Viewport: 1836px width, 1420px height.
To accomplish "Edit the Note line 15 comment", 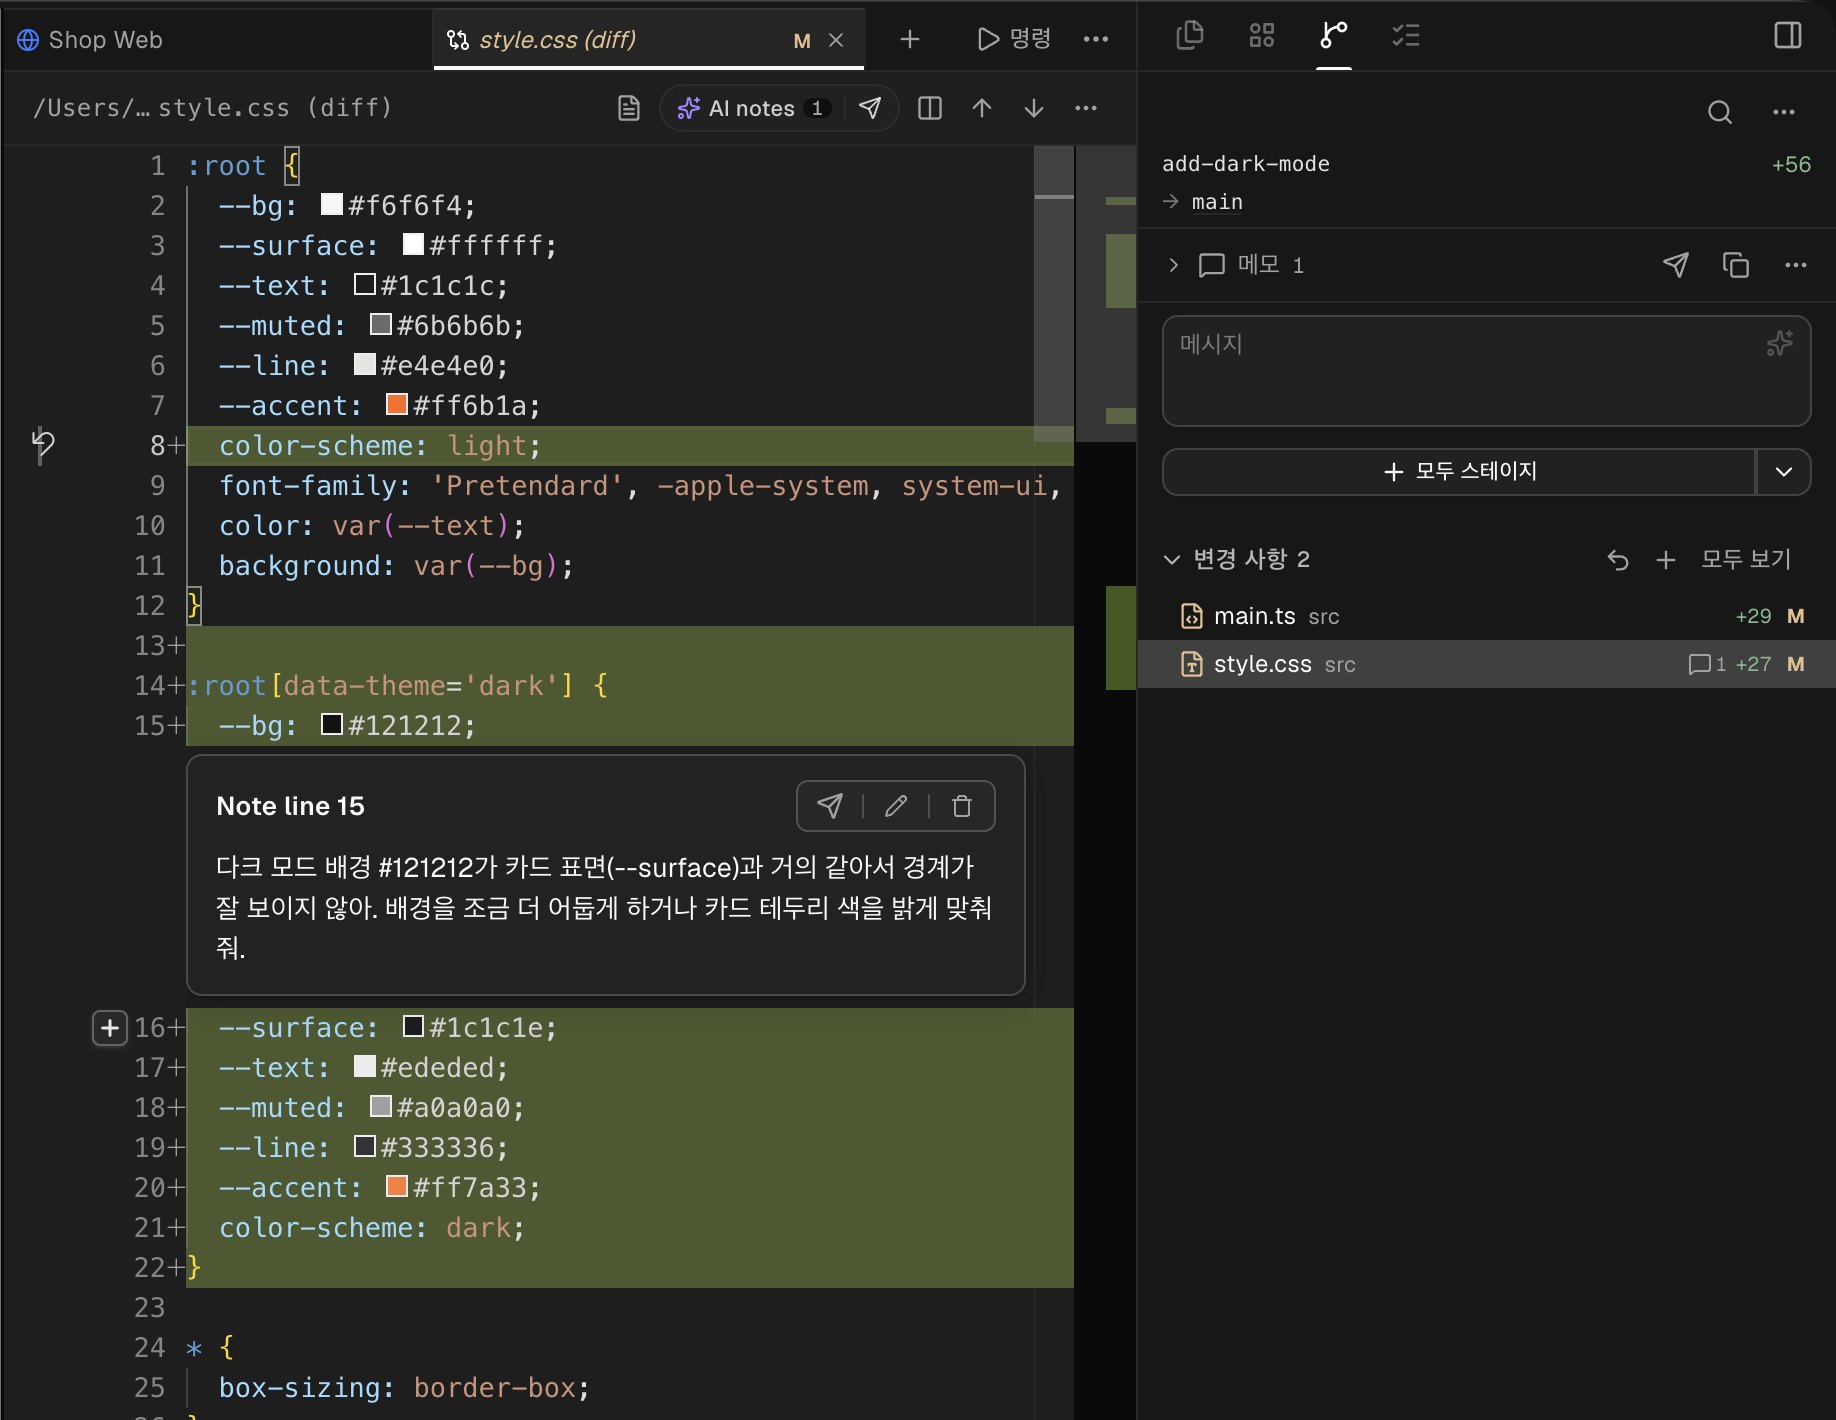I will click(x=896, y=806).
